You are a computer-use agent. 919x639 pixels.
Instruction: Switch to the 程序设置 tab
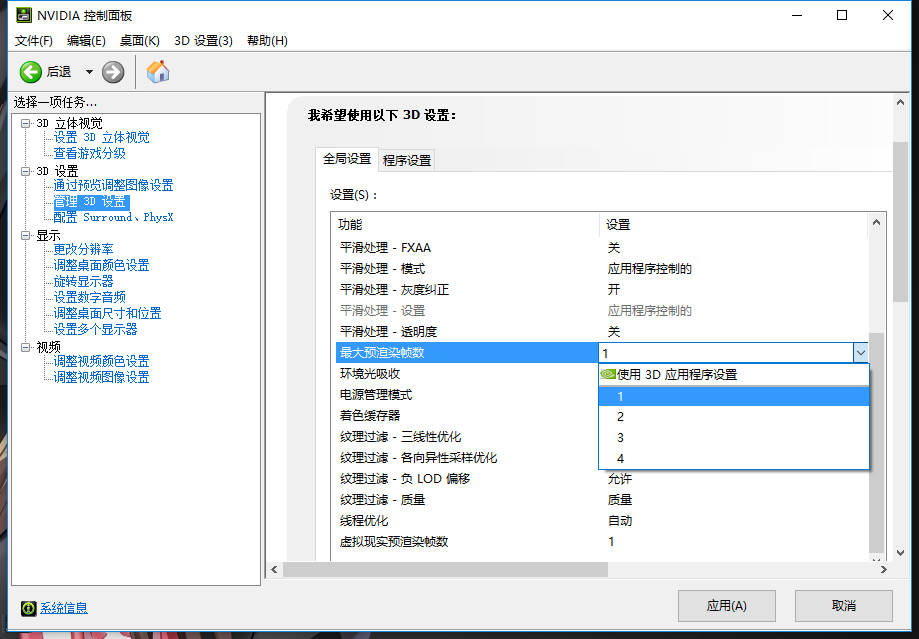[x=404, y=159]
